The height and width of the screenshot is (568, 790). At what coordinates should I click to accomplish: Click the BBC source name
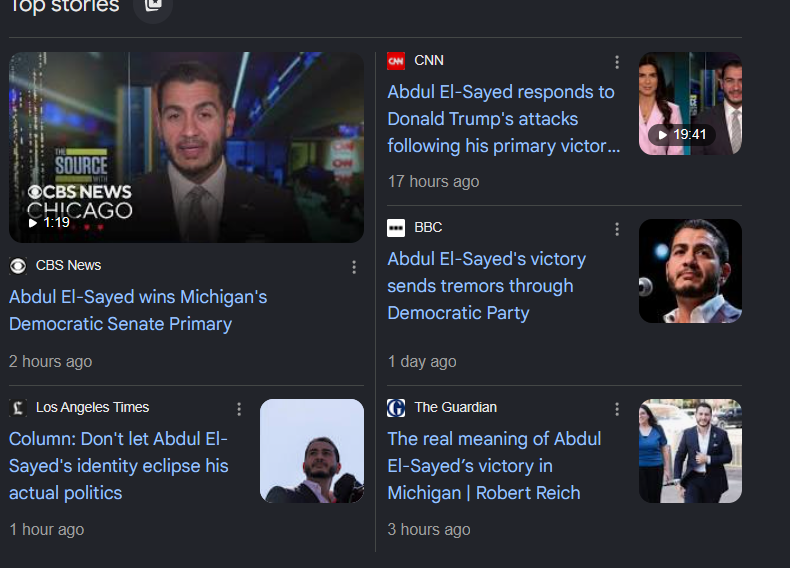(428, 227)
